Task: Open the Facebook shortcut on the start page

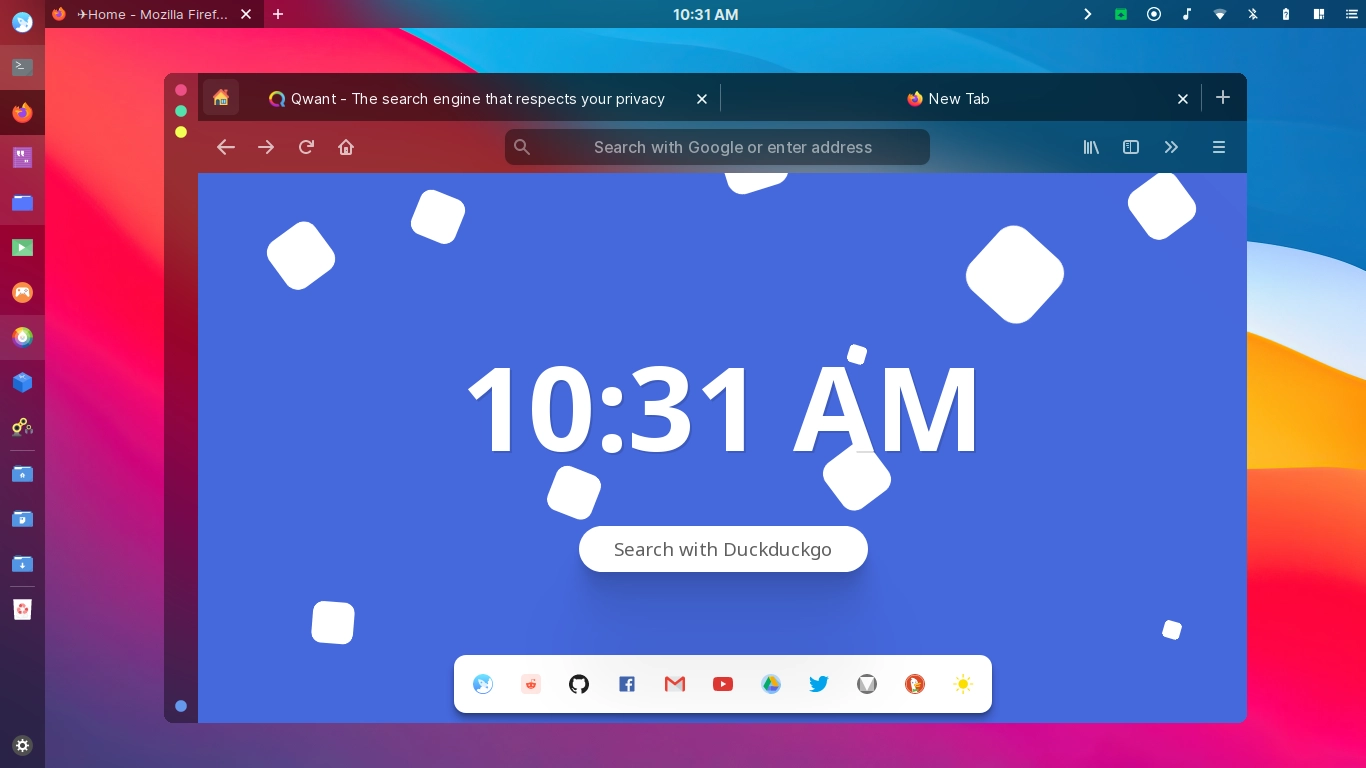Action: tap(627, 684)
